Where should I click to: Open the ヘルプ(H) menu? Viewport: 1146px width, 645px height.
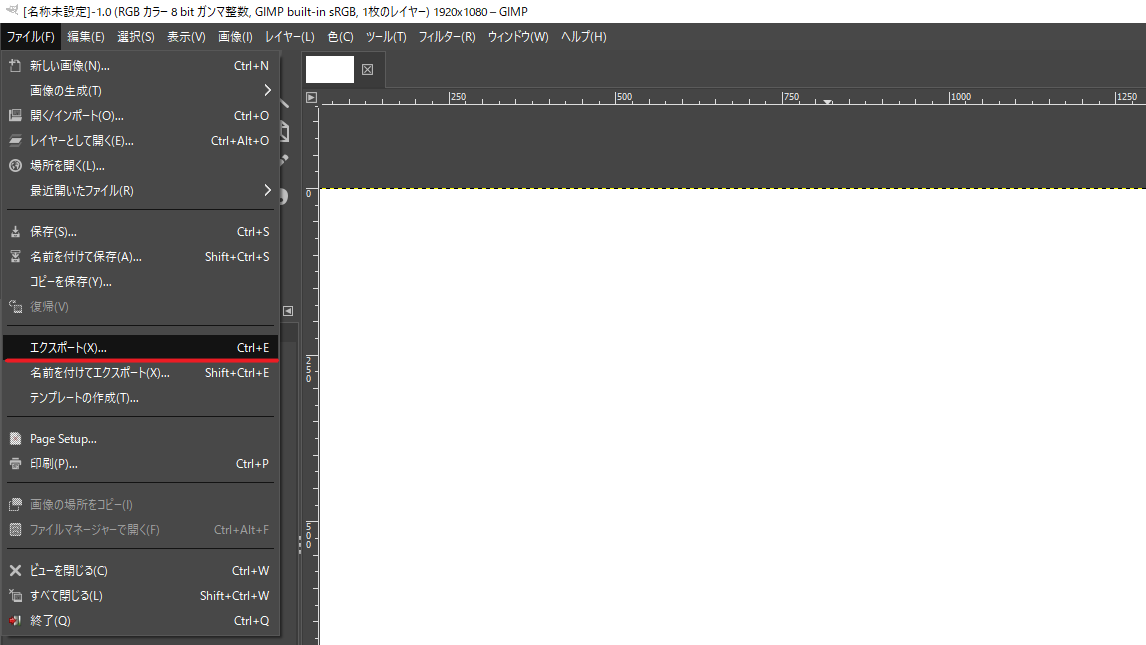[x=583, y=37]
